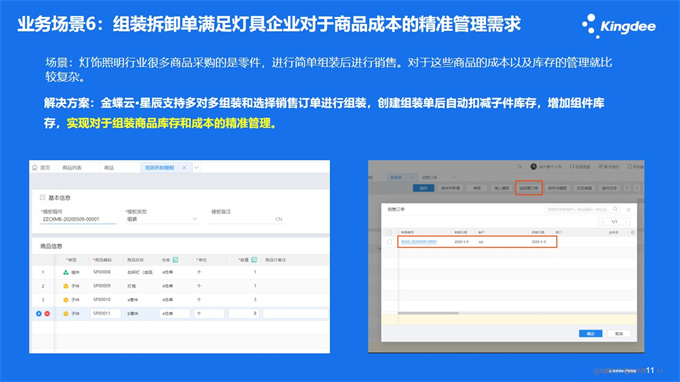
Task: Click the yellow sub-item icon in SP00010 row
Action: [x=65, y=300]
